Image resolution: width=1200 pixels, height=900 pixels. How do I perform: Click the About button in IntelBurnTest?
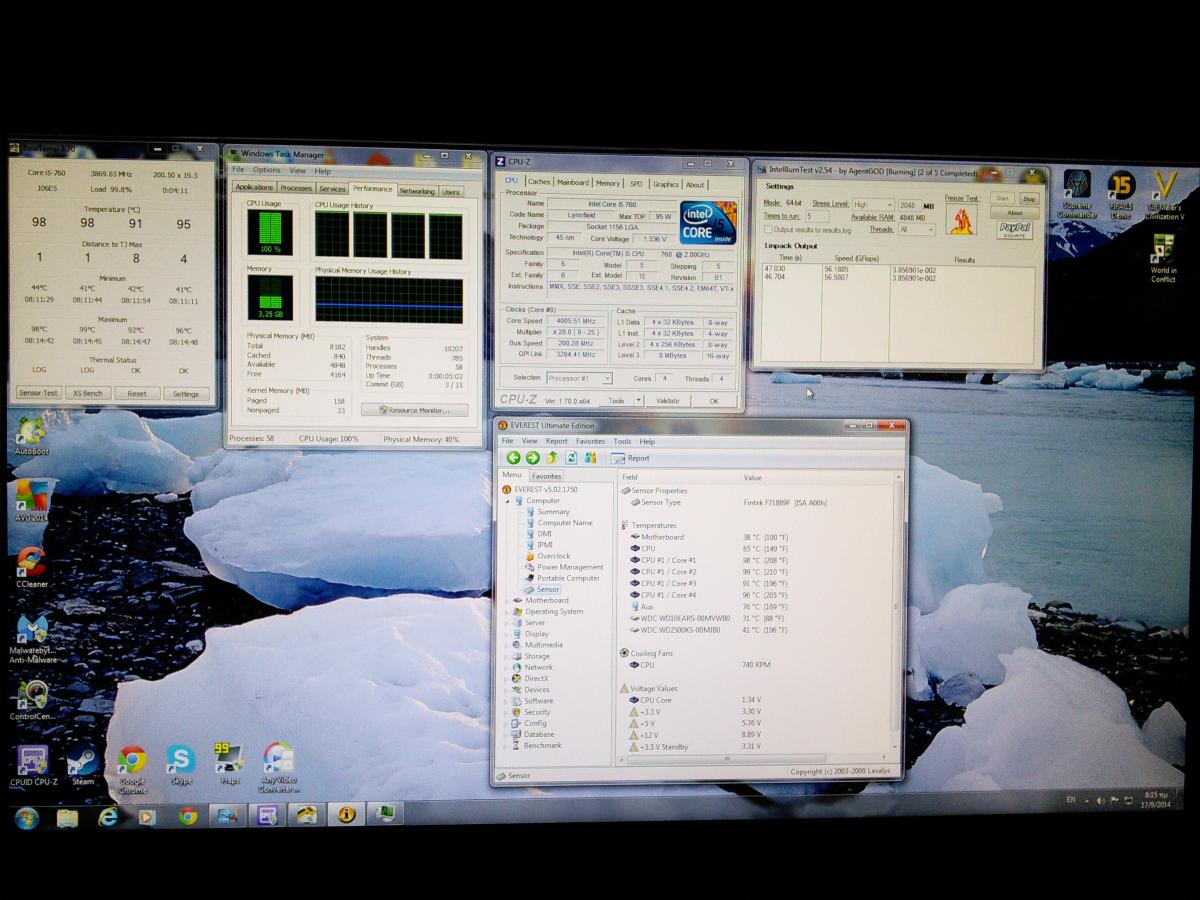pos(1015,213)
